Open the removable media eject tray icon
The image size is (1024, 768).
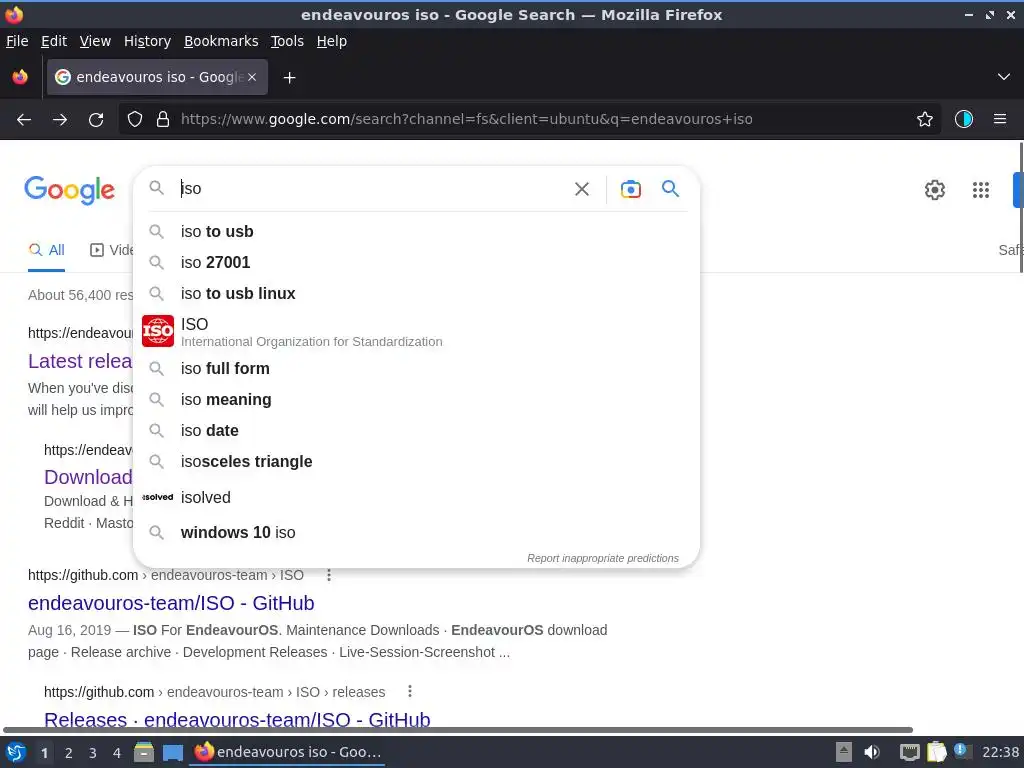tap(844, 752)
